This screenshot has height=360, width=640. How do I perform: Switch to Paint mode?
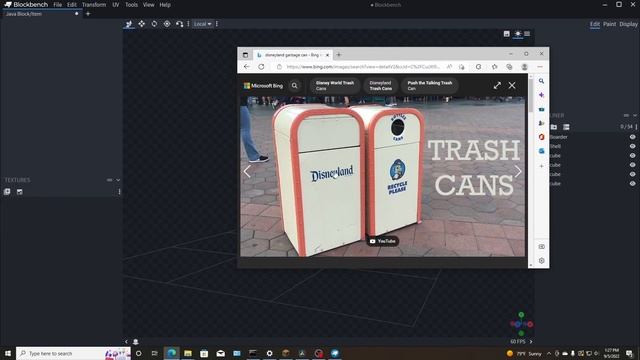609,24
